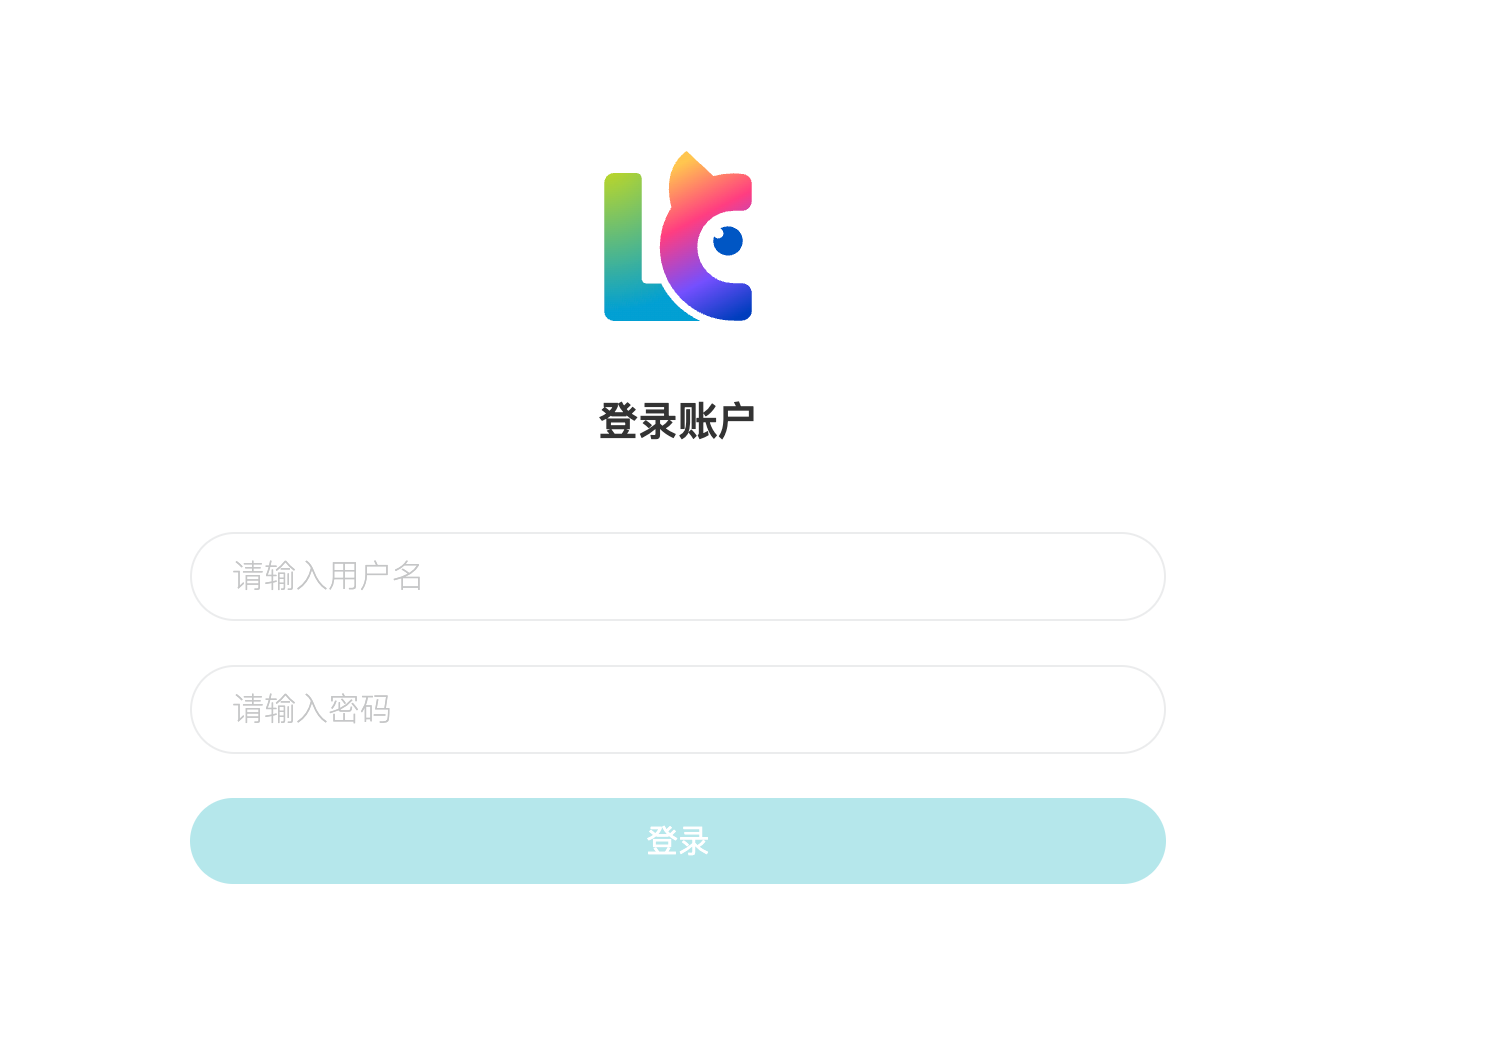1488x1052 pixels.
Task: Click the 登录账户 heading text
Action: (677, 421)
